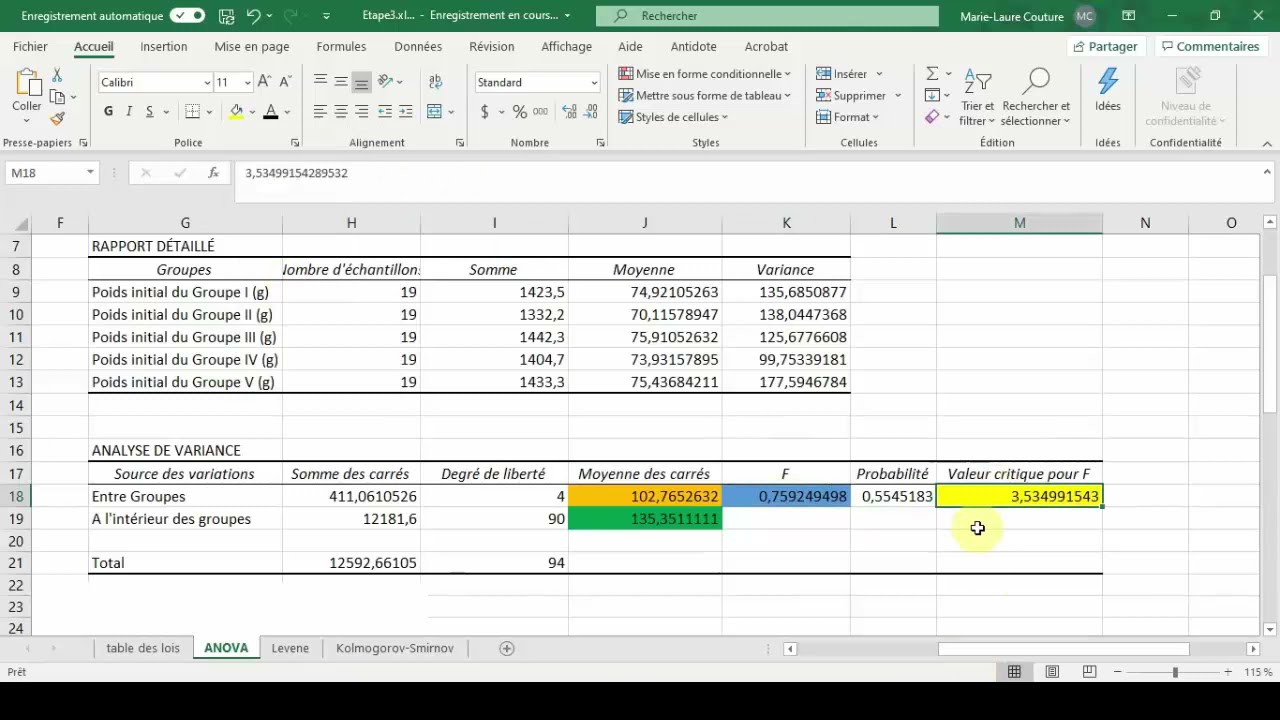Click the Effacer eraser icon
Screen dimensions: 1280x720
click(932, 117)
